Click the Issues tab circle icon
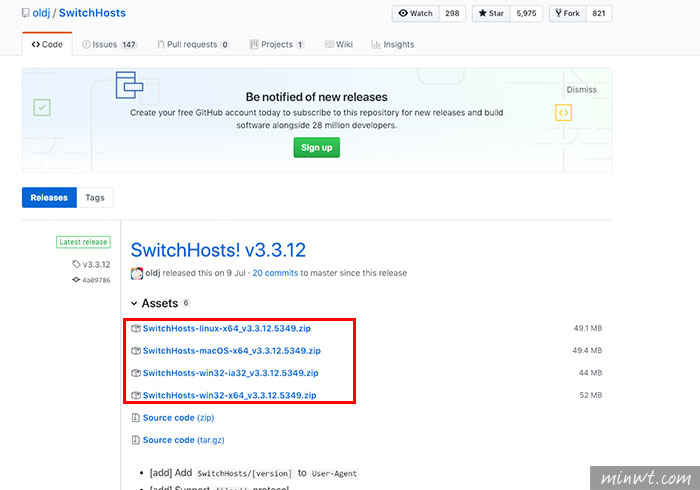 pos(86,44)
